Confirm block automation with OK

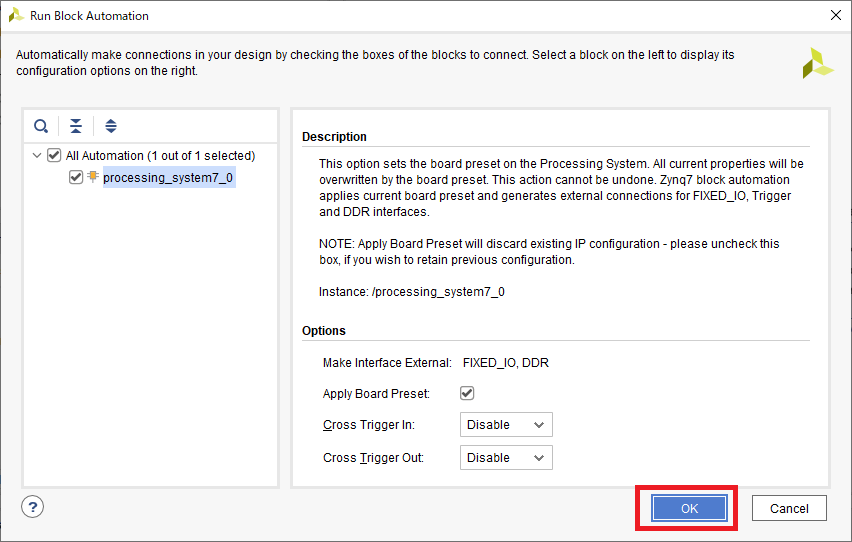(689, 508)
